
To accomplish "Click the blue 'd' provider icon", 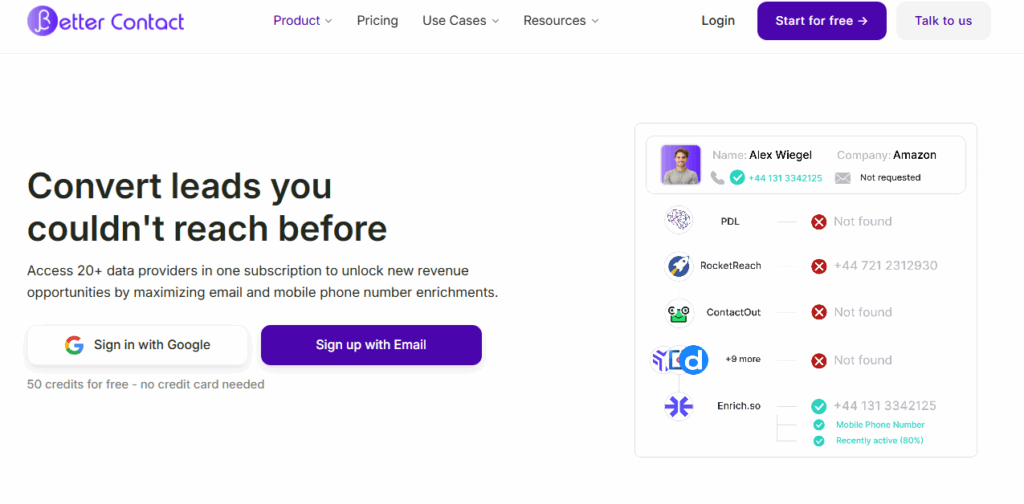I will [x=694, y=360].
